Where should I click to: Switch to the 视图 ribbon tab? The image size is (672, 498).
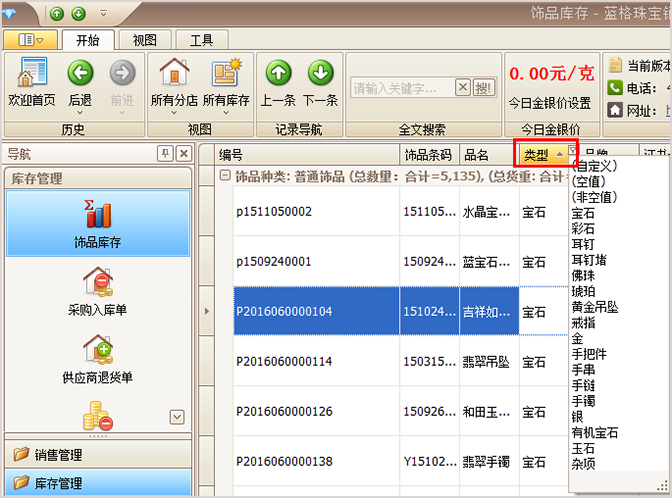coord(144,40)
